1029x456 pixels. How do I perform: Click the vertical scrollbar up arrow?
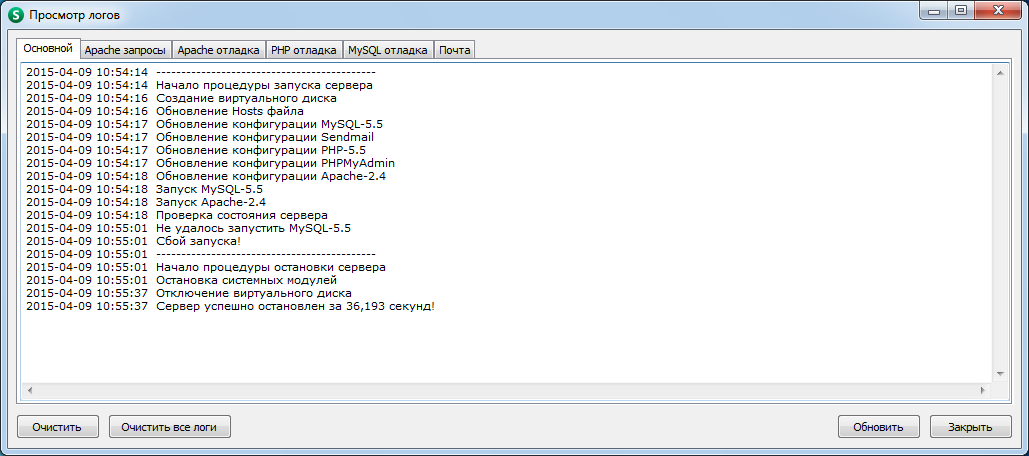[x=999, y=73]
